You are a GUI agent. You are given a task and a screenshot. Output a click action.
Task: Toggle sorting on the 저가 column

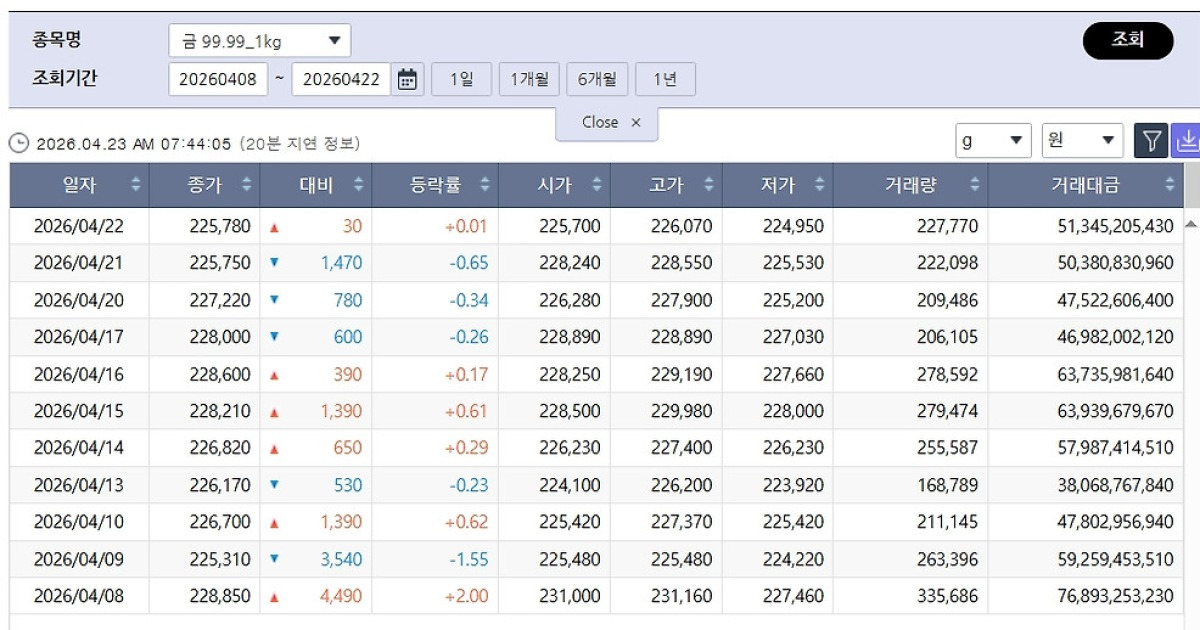click(822, 184)
